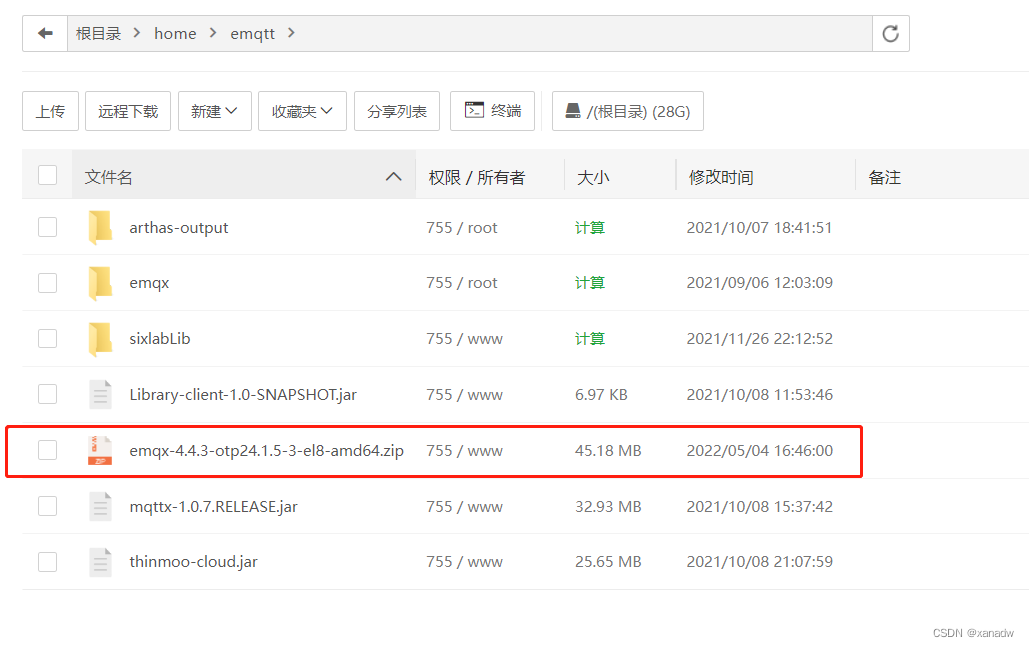Click the sixlabLib folder icon
Screen dimensions: 1029x647
point(100,339)
